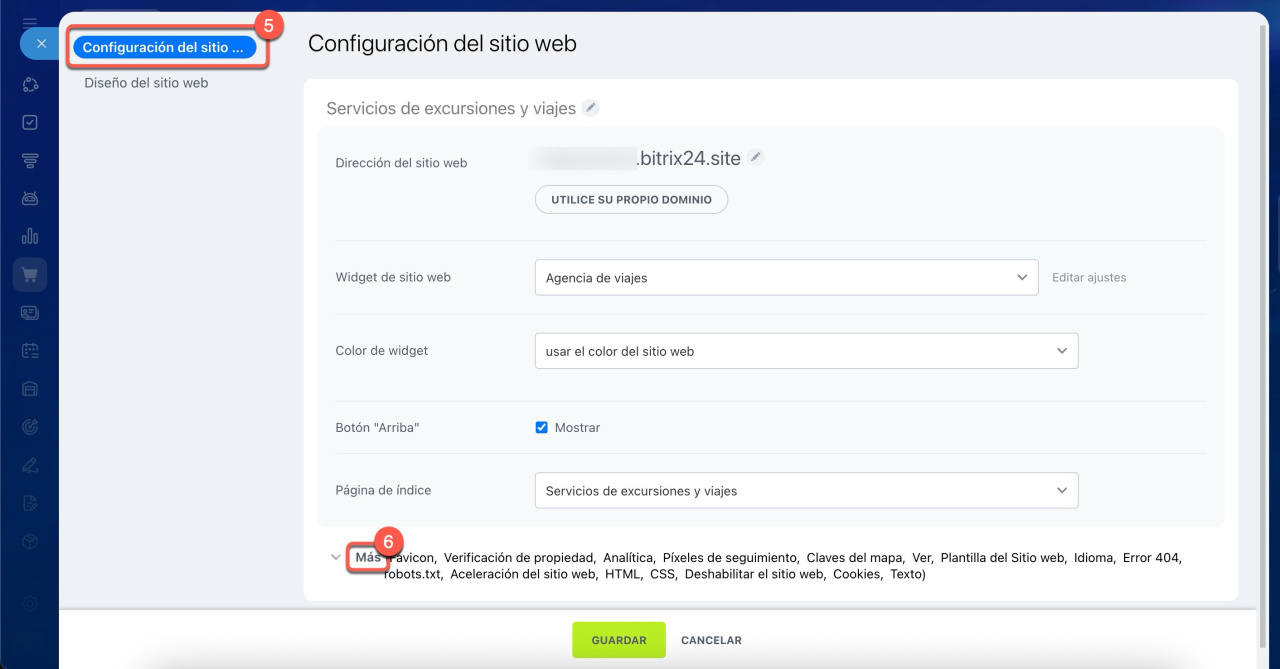Edit the site name with the pencil icon
The height and width of the screenshot is (669, 1280).
(x=591, y=108)
